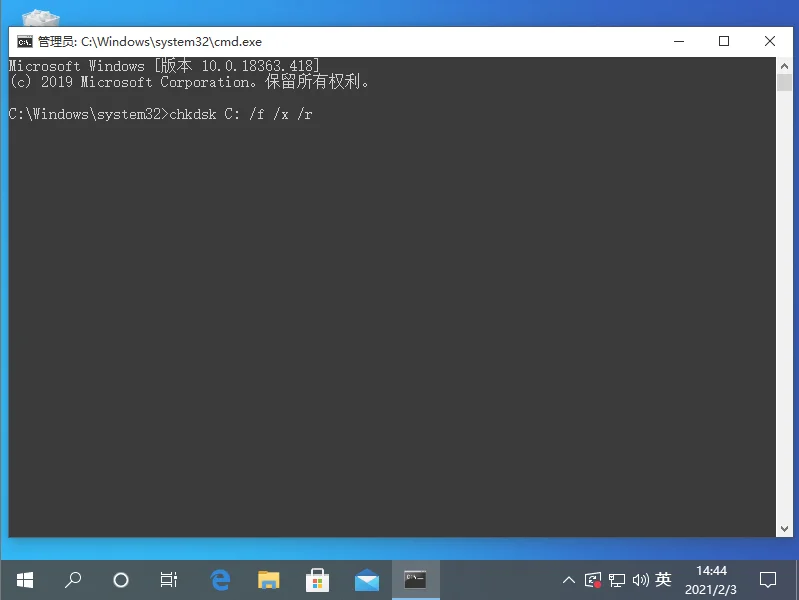The image size is (799, 600).
Task: Open Microsoft Store from taskbar
Action: click(317, 580)
